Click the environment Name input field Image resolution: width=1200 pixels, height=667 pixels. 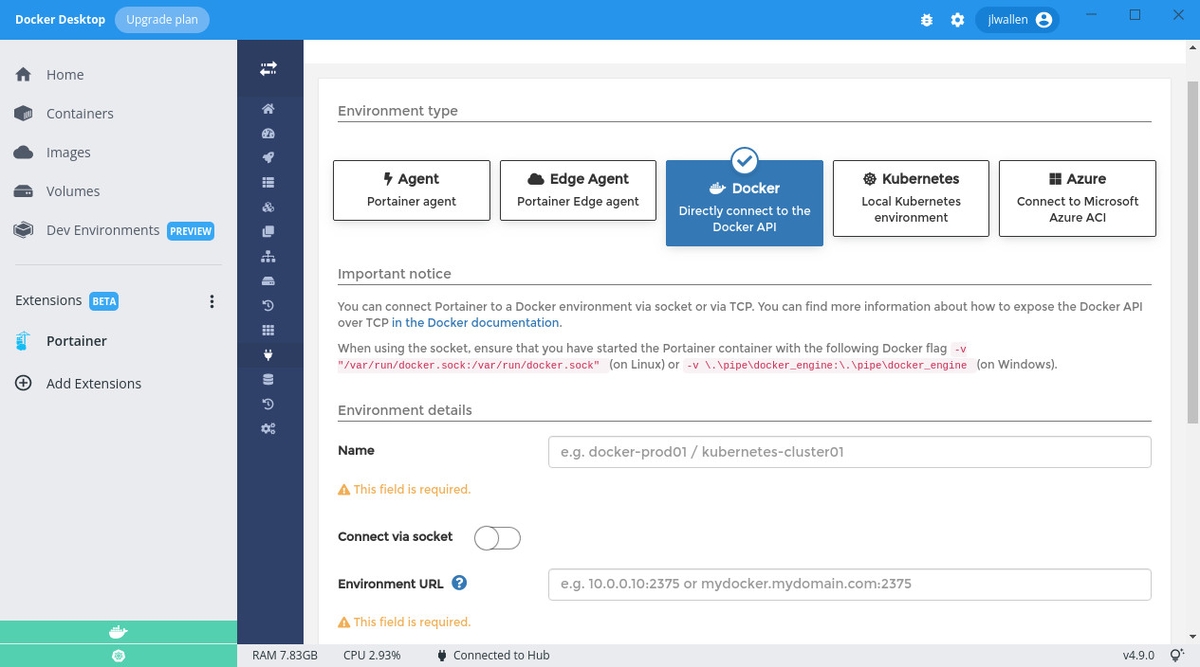[x=849, y=452]
